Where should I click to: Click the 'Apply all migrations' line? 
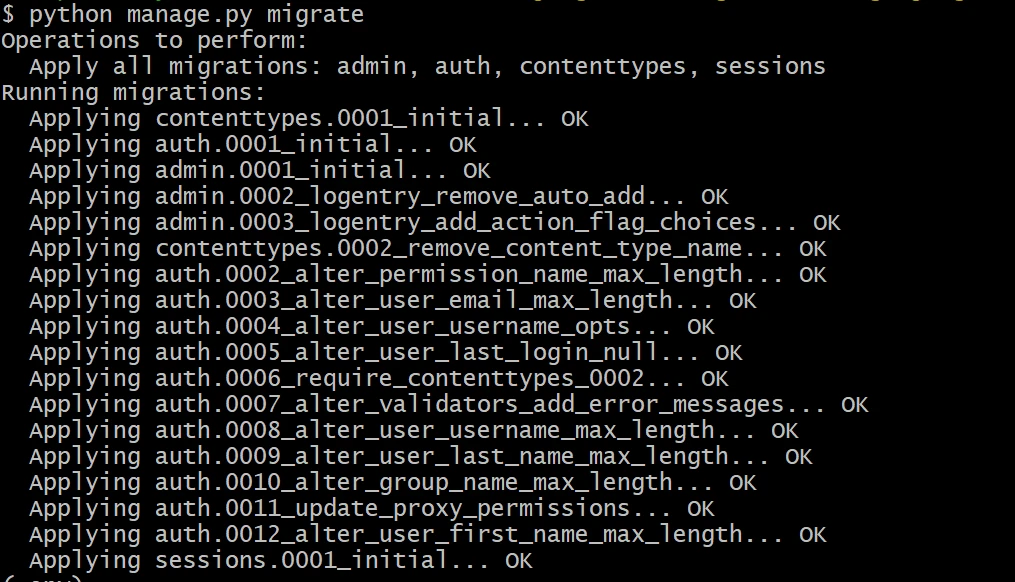click(x=427, y=67)
